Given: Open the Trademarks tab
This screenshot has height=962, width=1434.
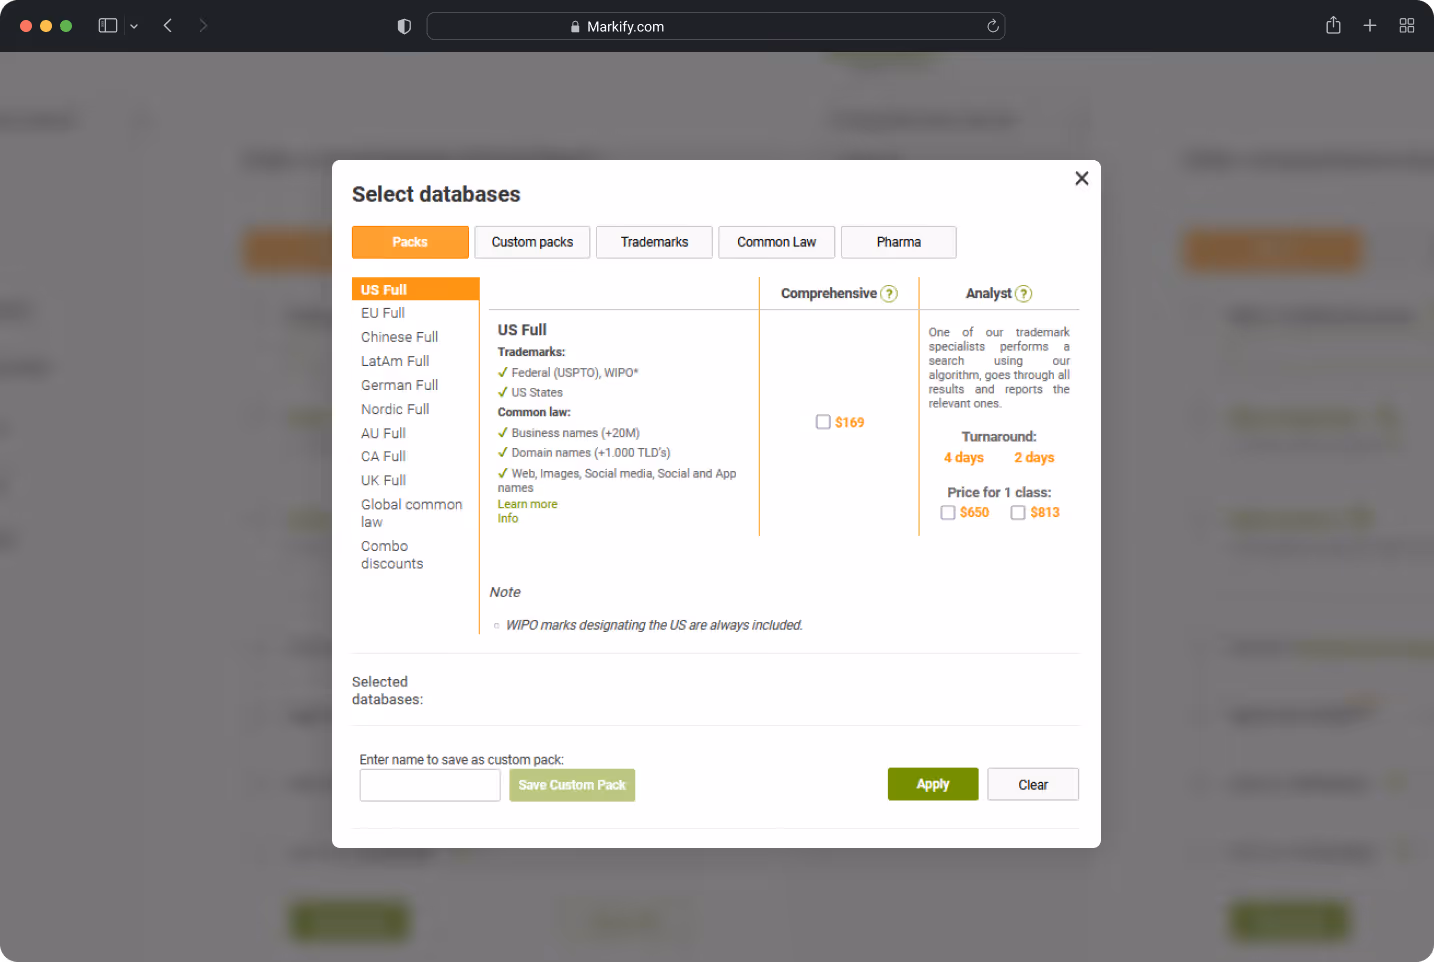Looking at the screenshot, I should coord(654,242).
